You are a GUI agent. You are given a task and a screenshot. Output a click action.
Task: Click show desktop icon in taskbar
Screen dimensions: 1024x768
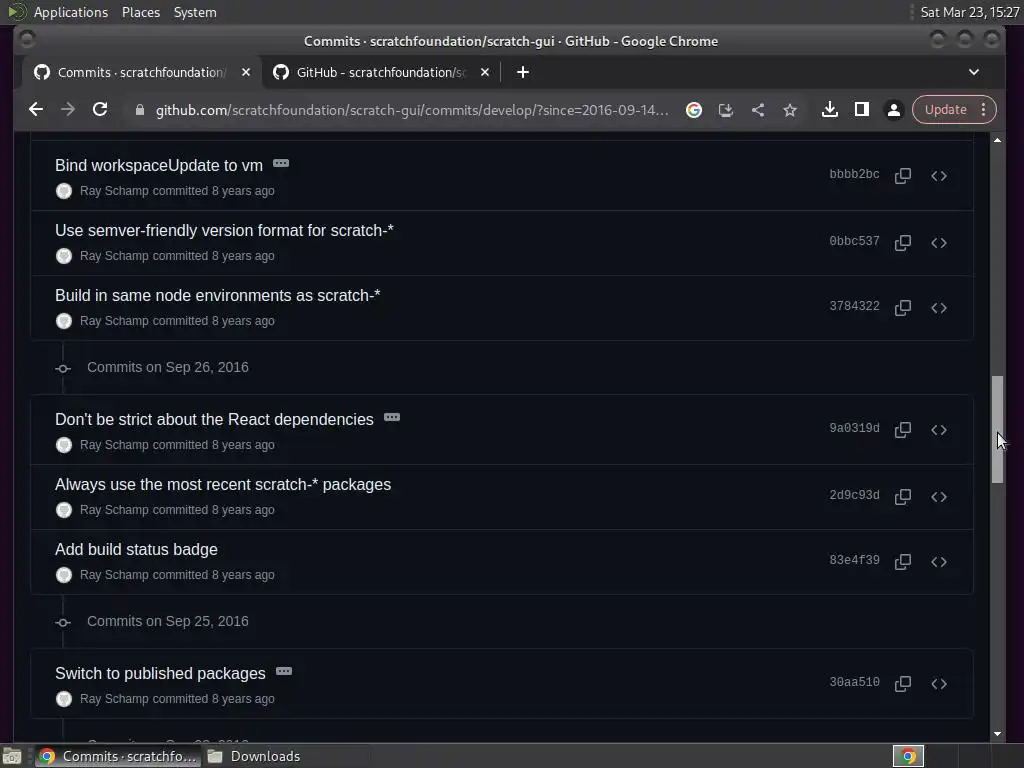pyautogui.click(x=12, y=756)
